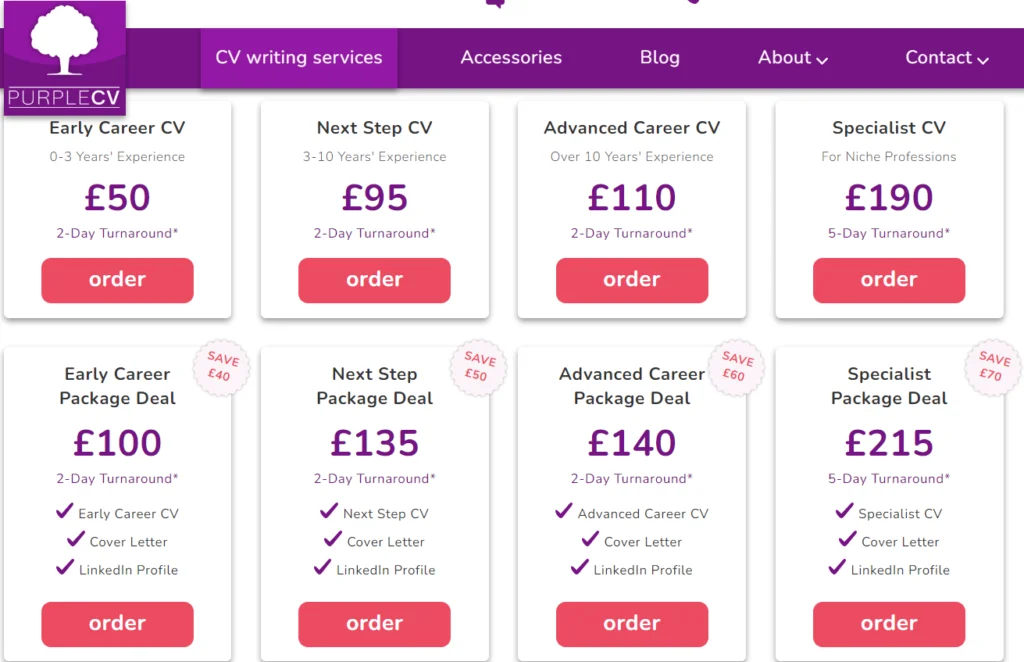Navigate to the Blog section

(x=659, y=57)
